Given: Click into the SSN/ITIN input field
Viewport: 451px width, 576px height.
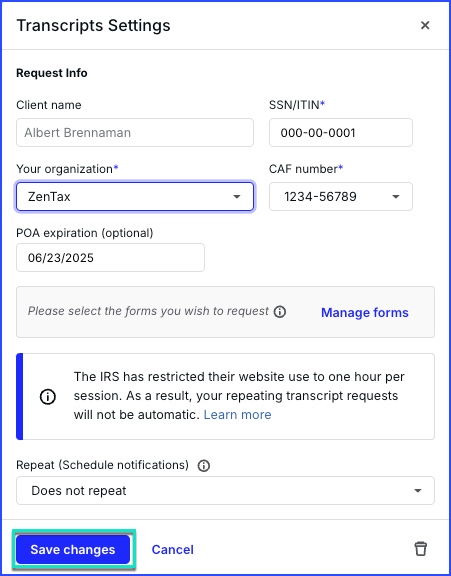Looking at the screenshot, I should [x=341, y=132].
